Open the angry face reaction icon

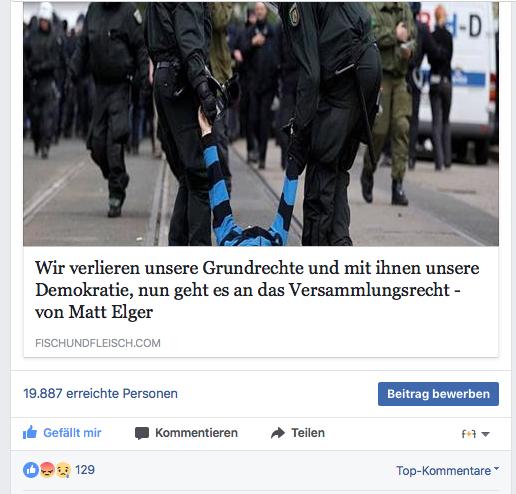(47, 470)
